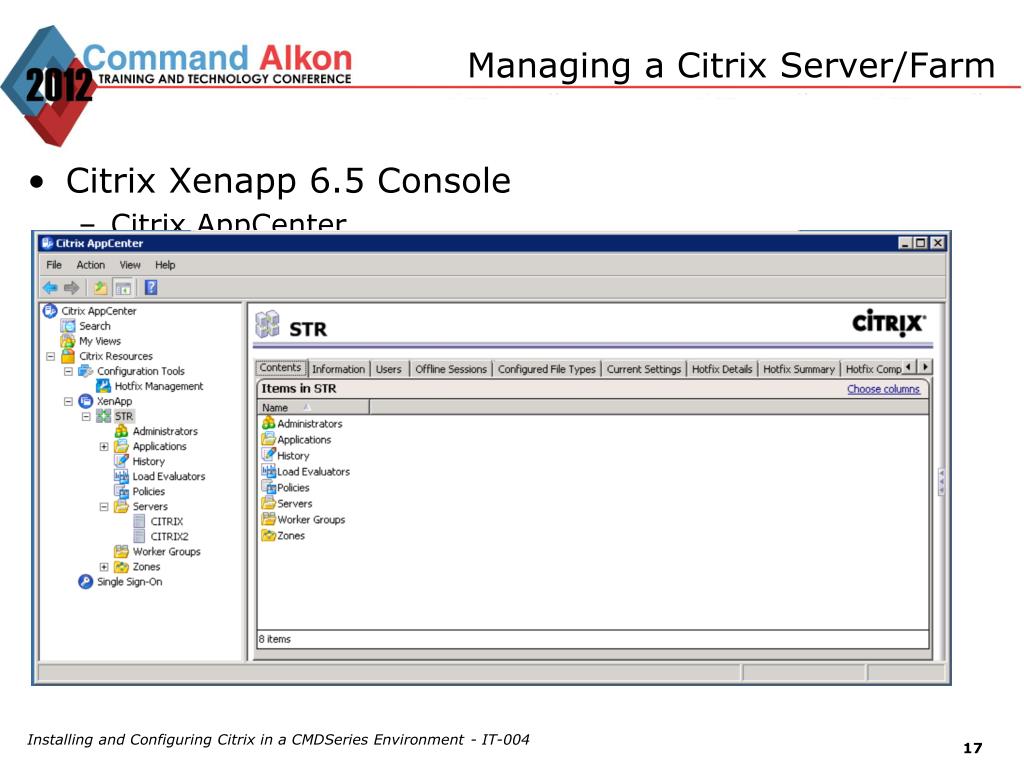Switch to the Current Settings tab
This screenshot has height=768, width=1024.
(x=644, y=369)
